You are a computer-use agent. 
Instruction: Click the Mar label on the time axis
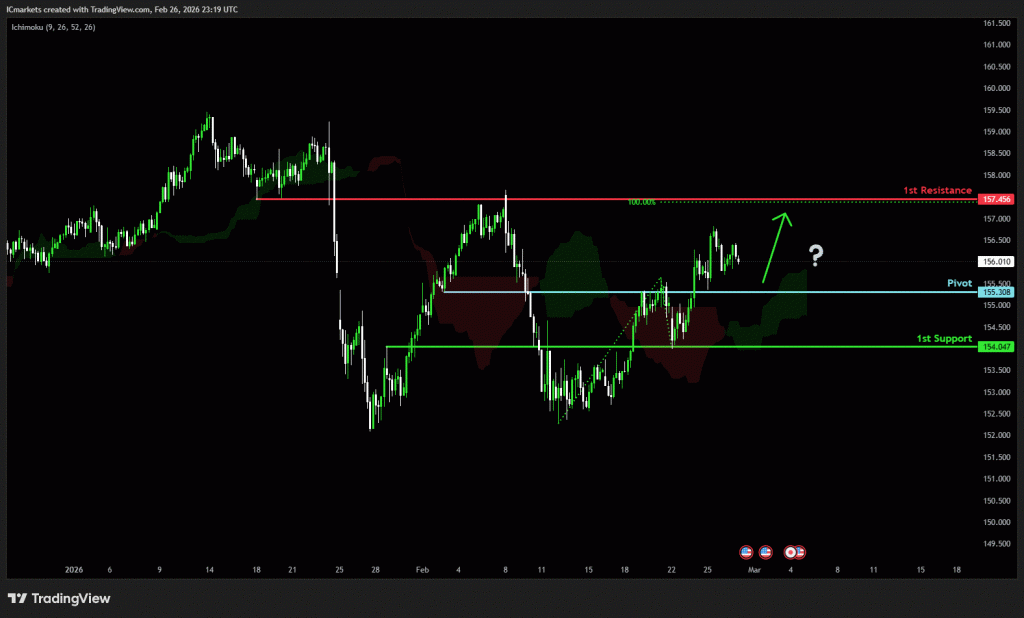tap(755, 569)
